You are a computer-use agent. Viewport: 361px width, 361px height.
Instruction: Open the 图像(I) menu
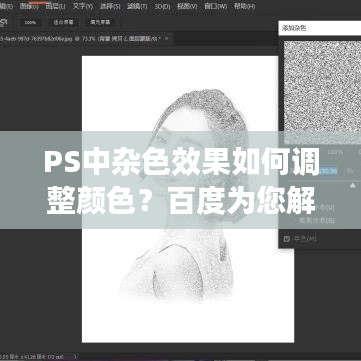tap(28, 6)
